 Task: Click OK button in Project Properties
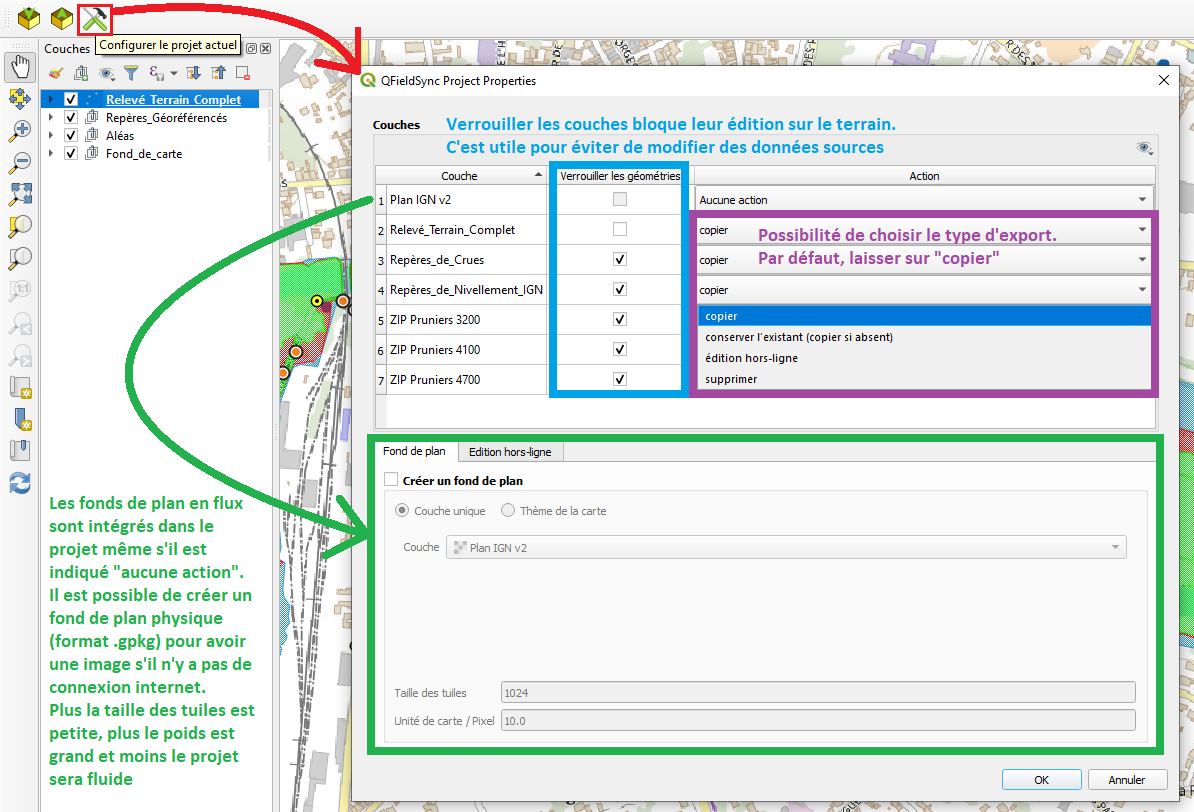click(x=1041, y=779)
